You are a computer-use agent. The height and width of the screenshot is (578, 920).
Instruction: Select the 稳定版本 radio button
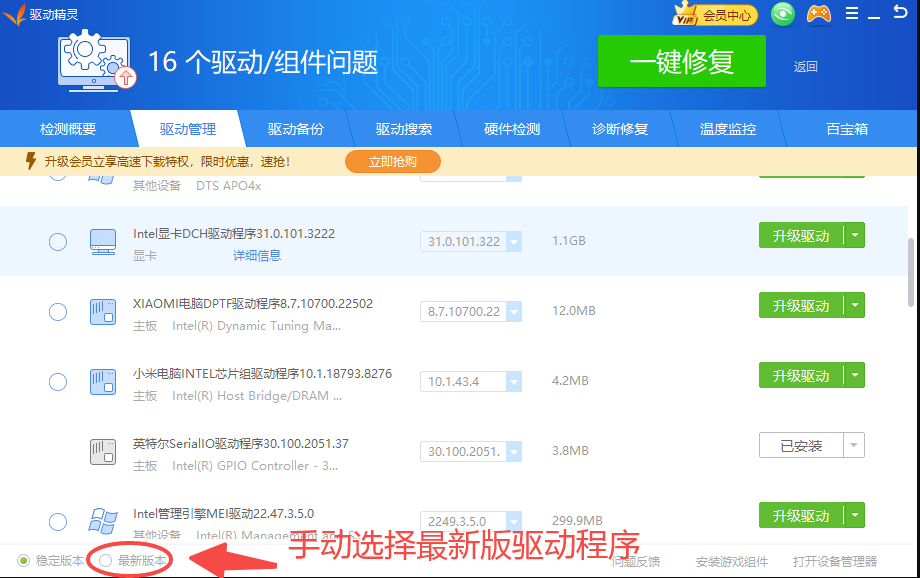24,561
